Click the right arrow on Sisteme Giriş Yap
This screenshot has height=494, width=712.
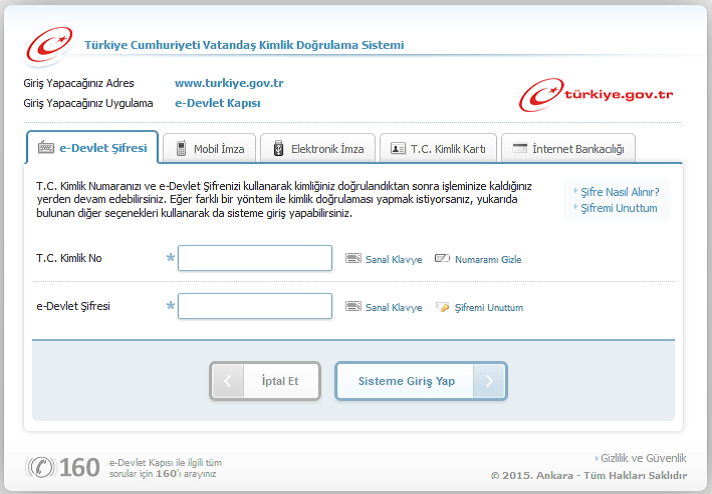coord(488,381)
